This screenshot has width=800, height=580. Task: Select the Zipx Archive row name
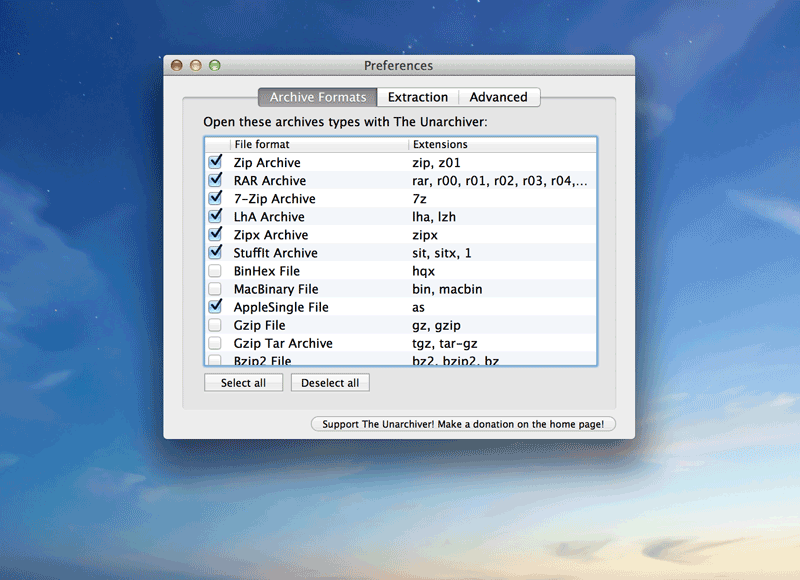(x=271, y=235)
